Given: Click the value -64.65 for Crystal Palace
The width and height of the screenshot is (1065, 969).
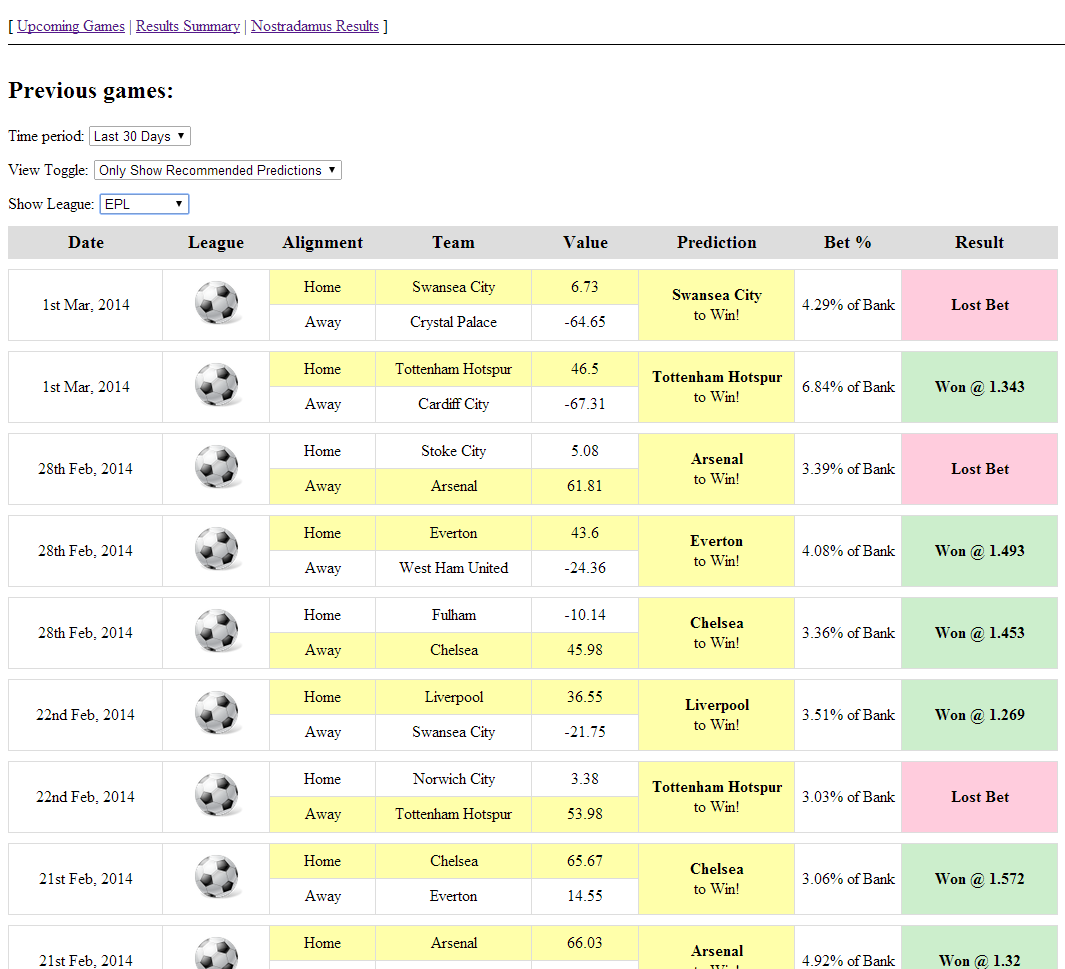Looking at the screenshot, I should 585,322.
